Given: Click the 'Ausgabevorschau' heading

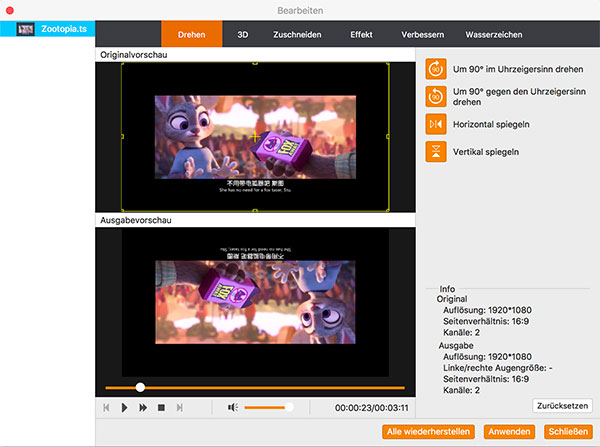Looking at the screenshot, I should [x=136, y=220].
